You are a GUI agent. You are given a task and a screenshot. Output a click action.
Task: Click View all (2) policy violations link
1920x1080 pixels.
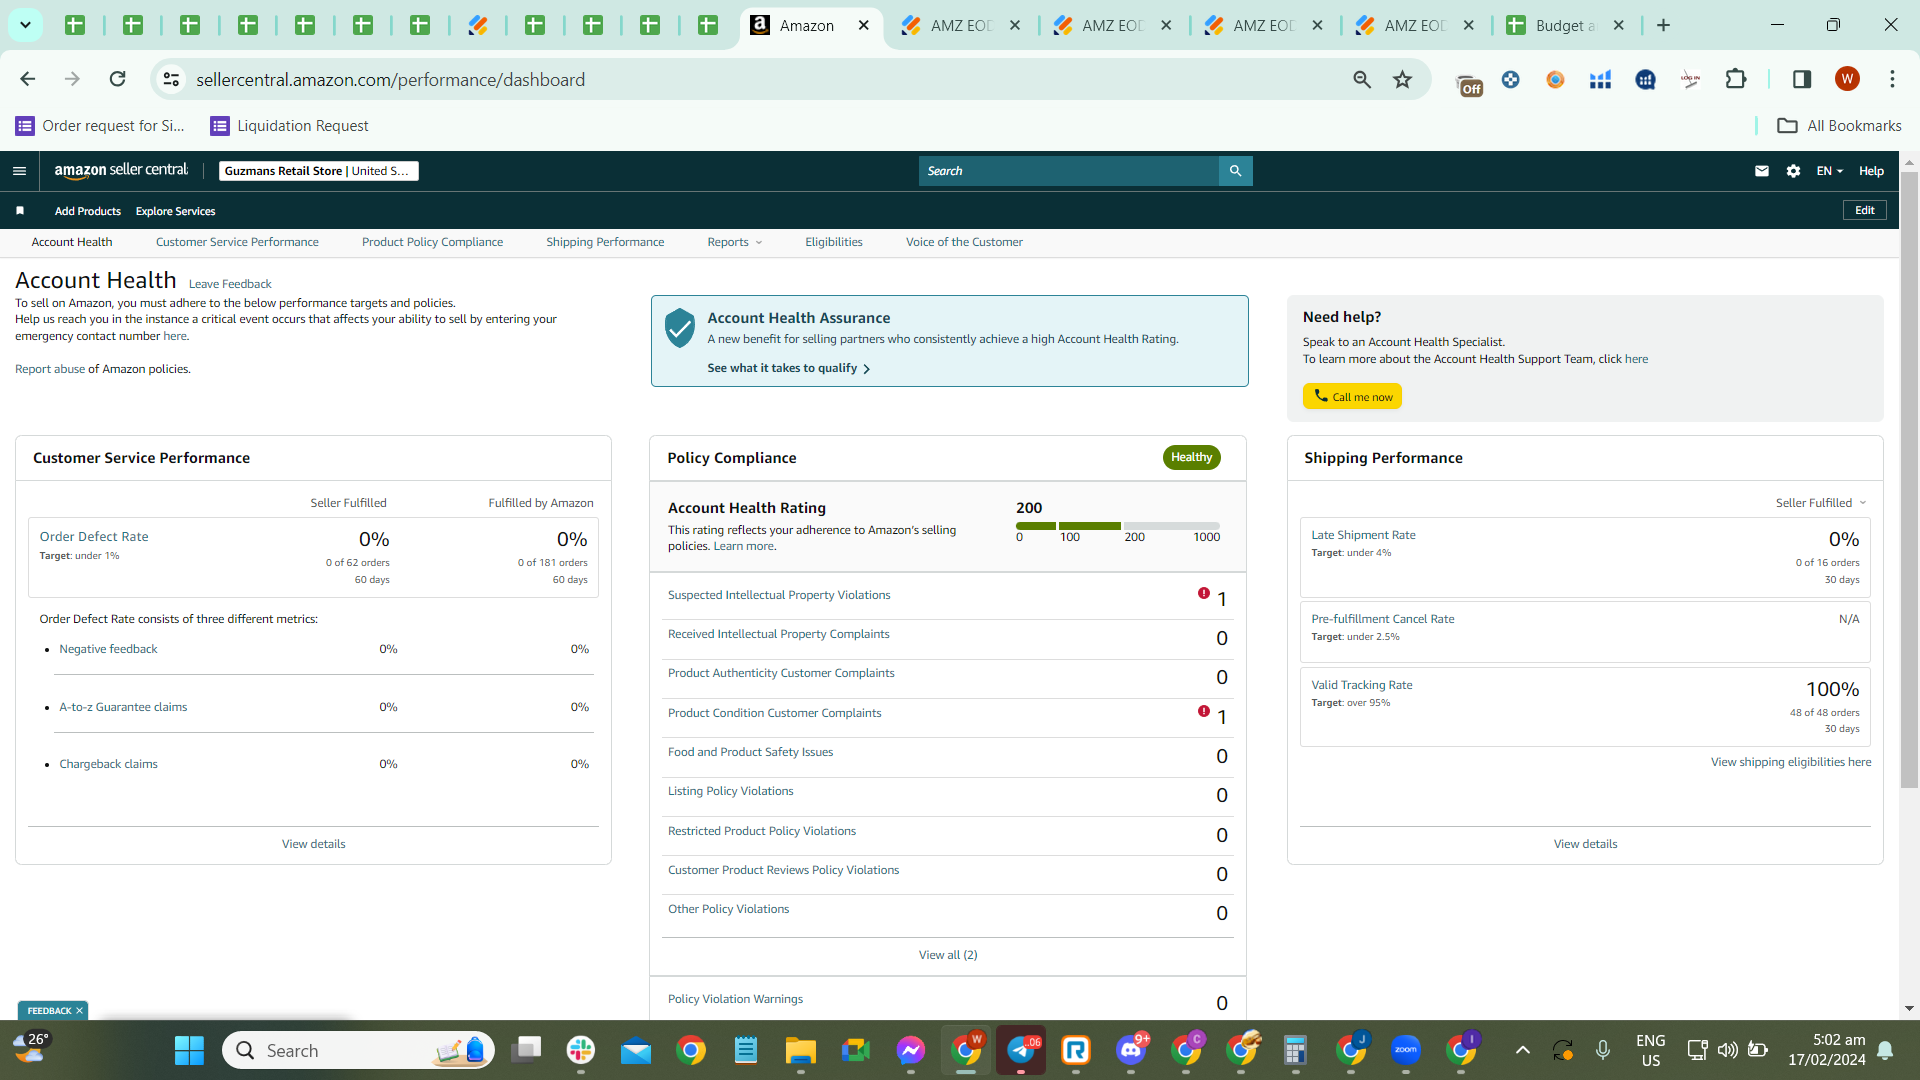tap(948, 955)
